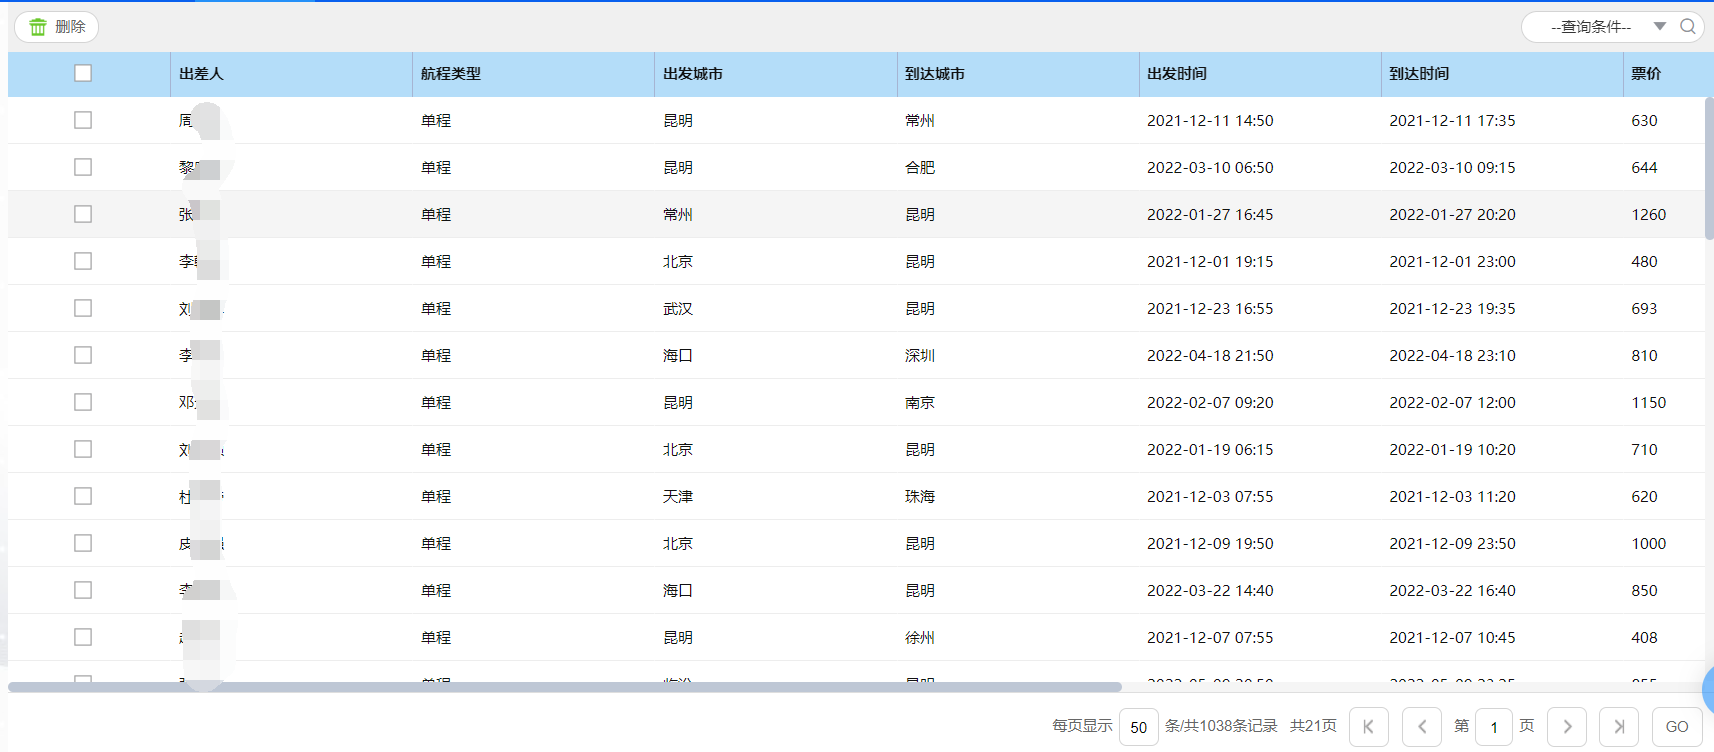Click the horizontal scrollbar thumb
The width and height of the screenshot is (1714, 752).
coord(564,687)
